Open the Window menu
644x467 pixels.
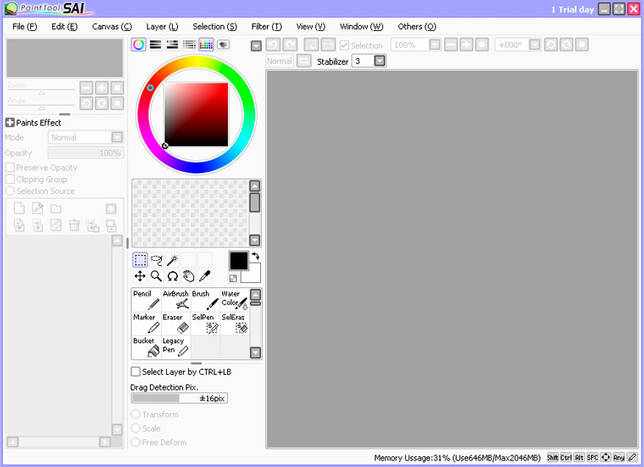pos(361,27)
